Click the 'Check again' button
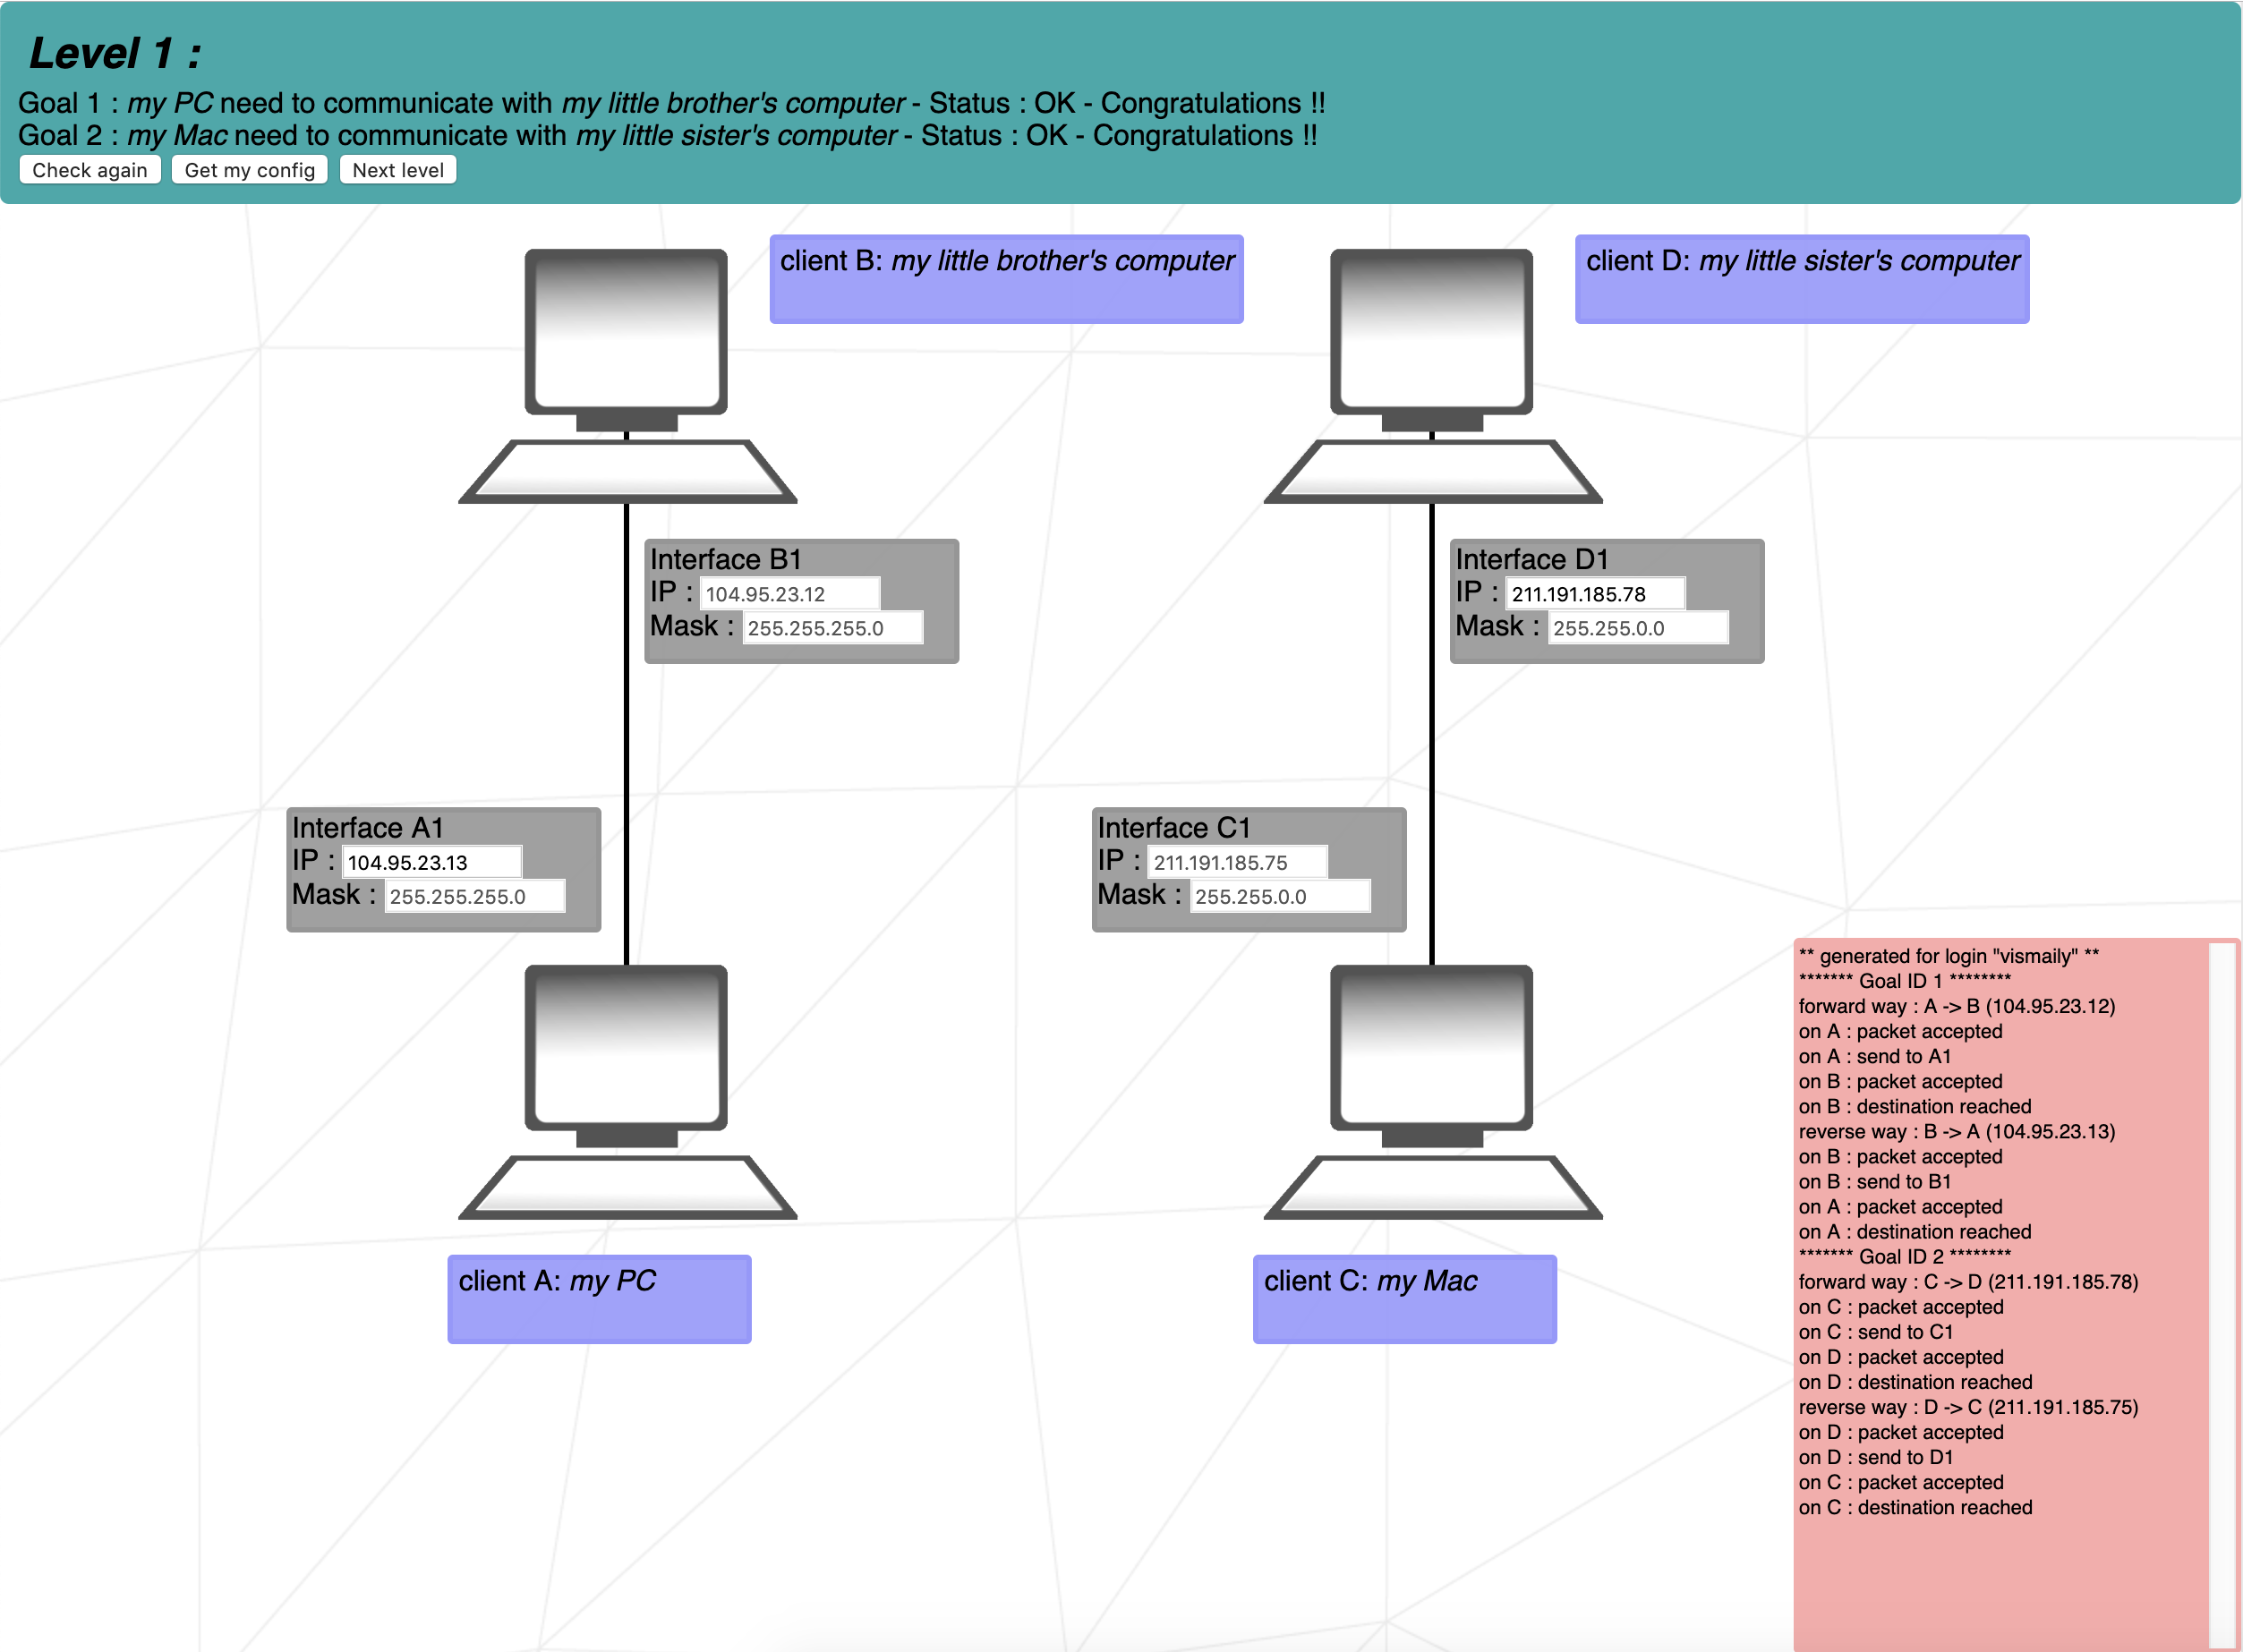 pyautogui.click(x=89, y=169)
